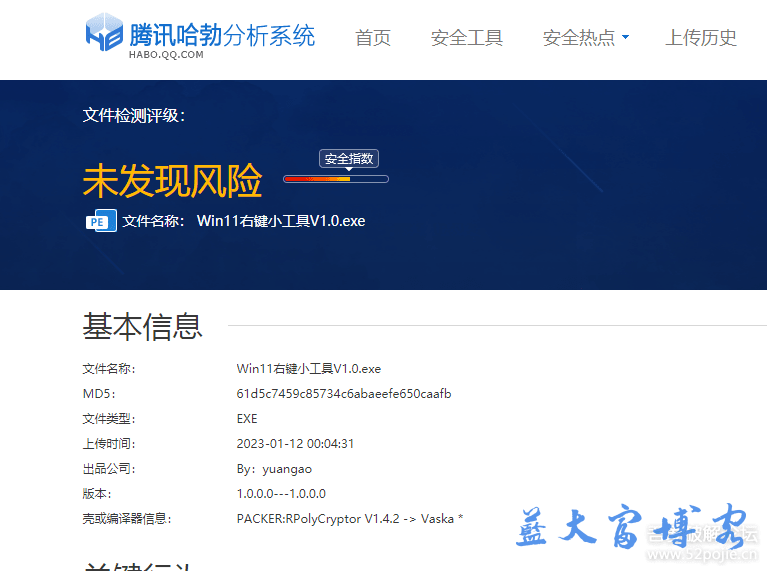This screenshot has height=571, width=767.
Task: Open the 安全工具 nav item
Action: 467,38
